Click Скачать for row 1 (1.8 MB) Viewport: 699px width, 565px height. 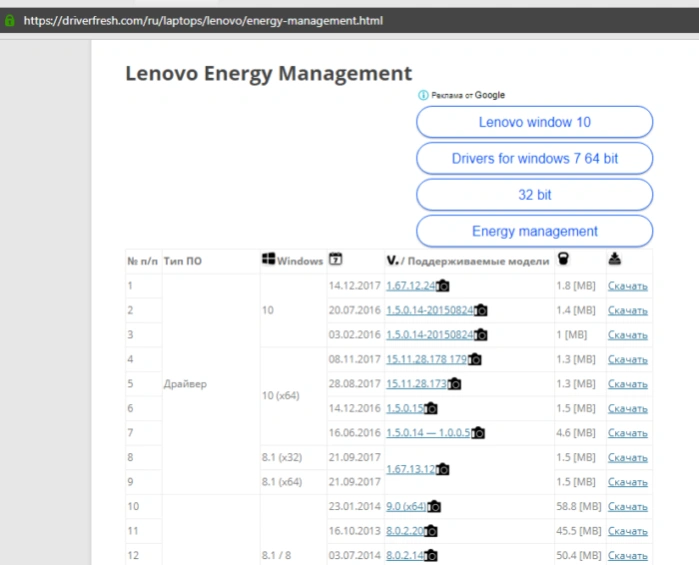pos(628,286)
